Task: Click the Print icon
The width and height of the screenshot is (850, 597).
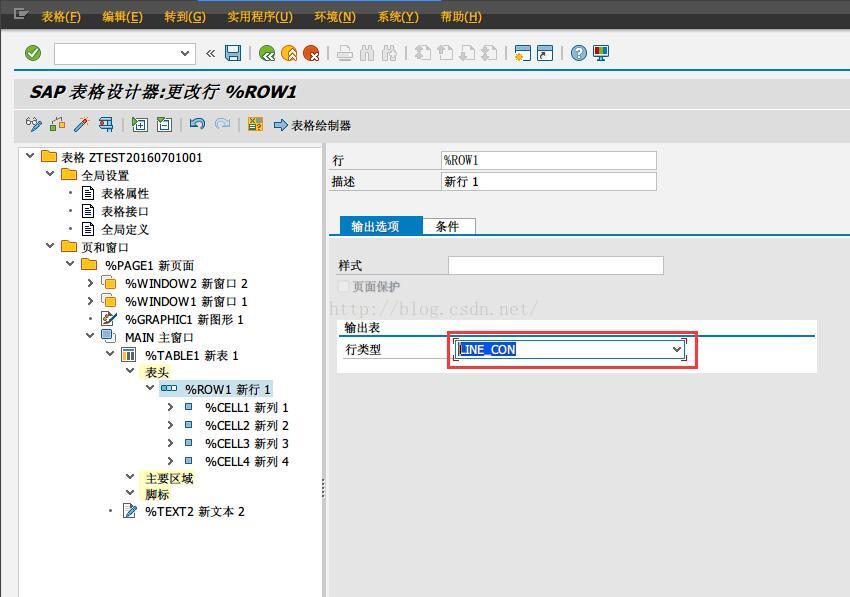Action: pyautogui.click(x=345, y=53)
